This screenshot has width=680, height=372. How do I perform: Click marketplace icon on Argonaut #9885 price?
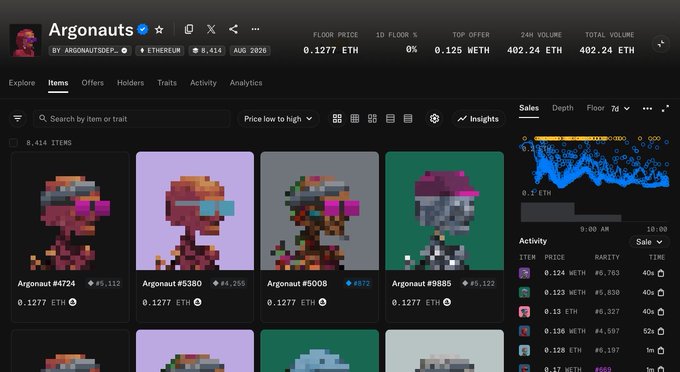447,302
